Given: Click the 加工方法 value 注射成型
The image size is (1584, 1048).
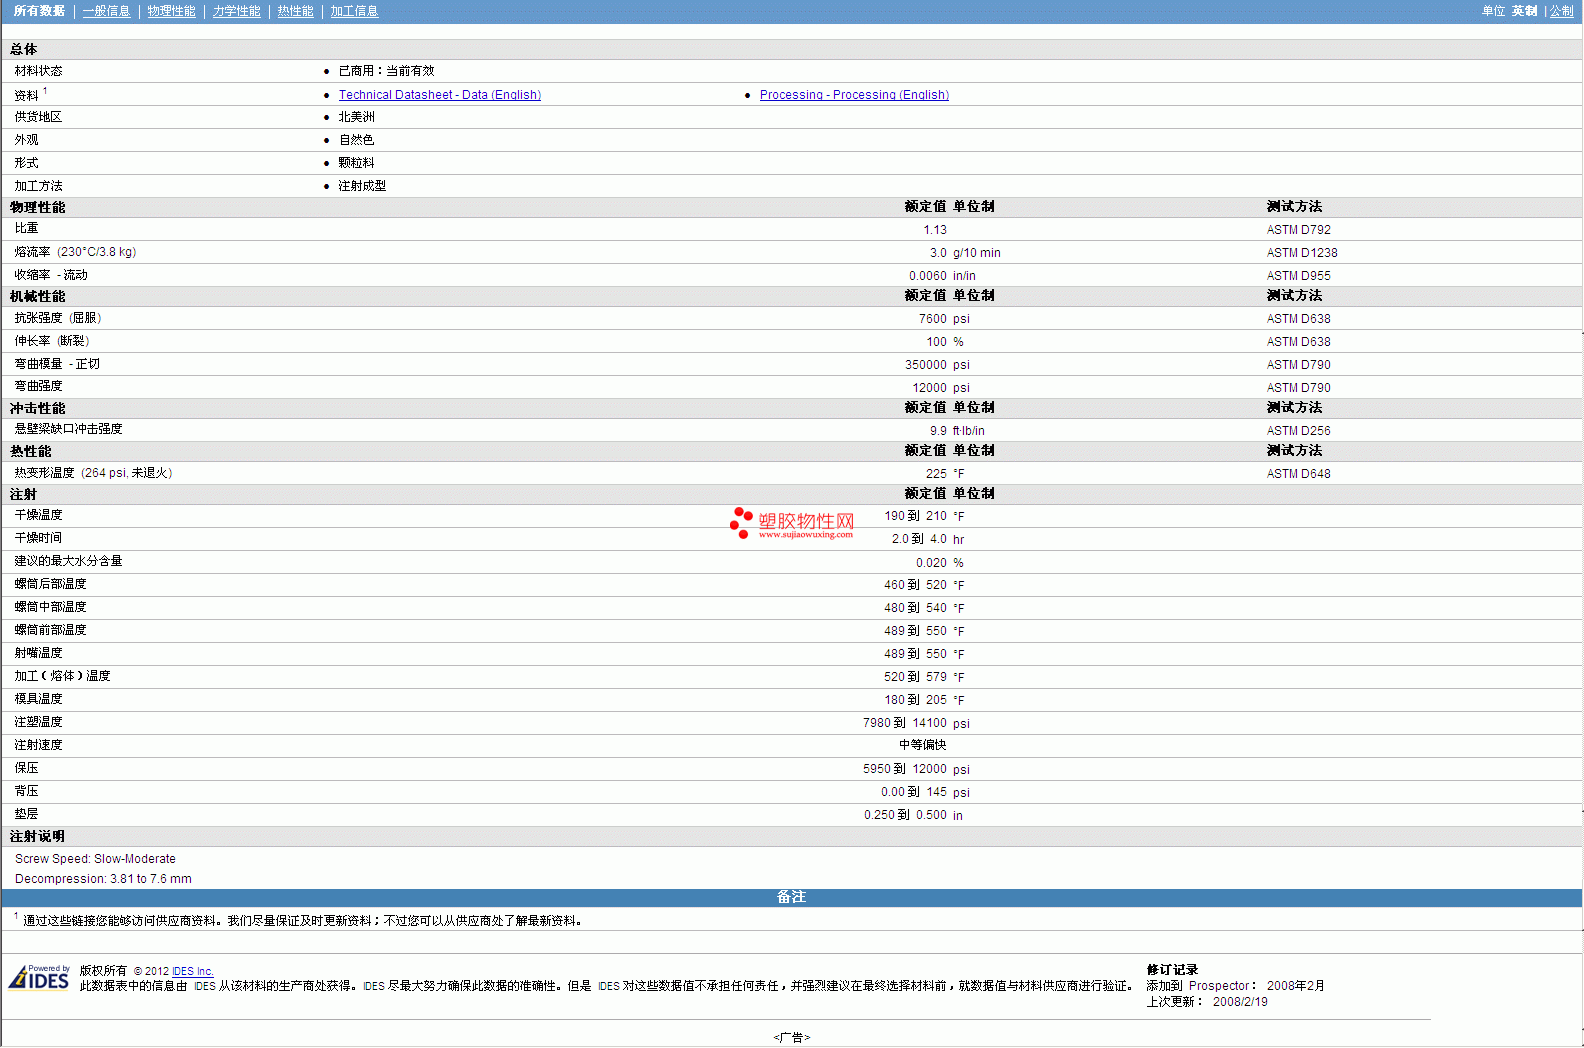Looking at the screenshot, I should coord(362,186).
